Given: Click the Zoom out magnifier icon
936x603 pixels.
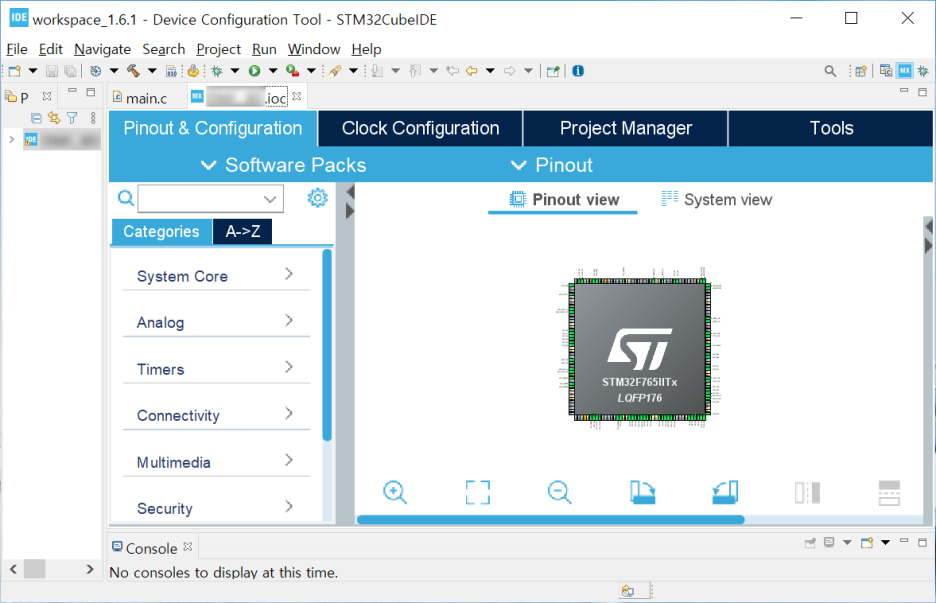Looking at the screenshot, I should (x=559, y=493).
